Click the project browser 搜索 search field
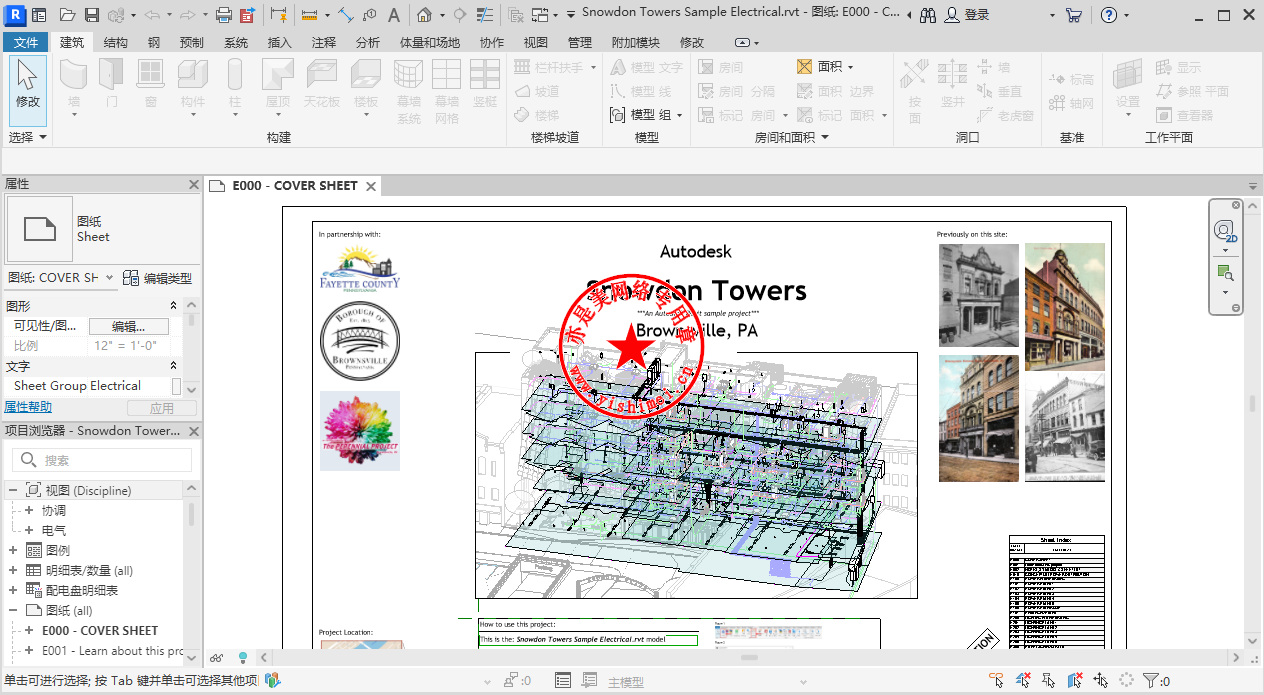 [102, 460]
